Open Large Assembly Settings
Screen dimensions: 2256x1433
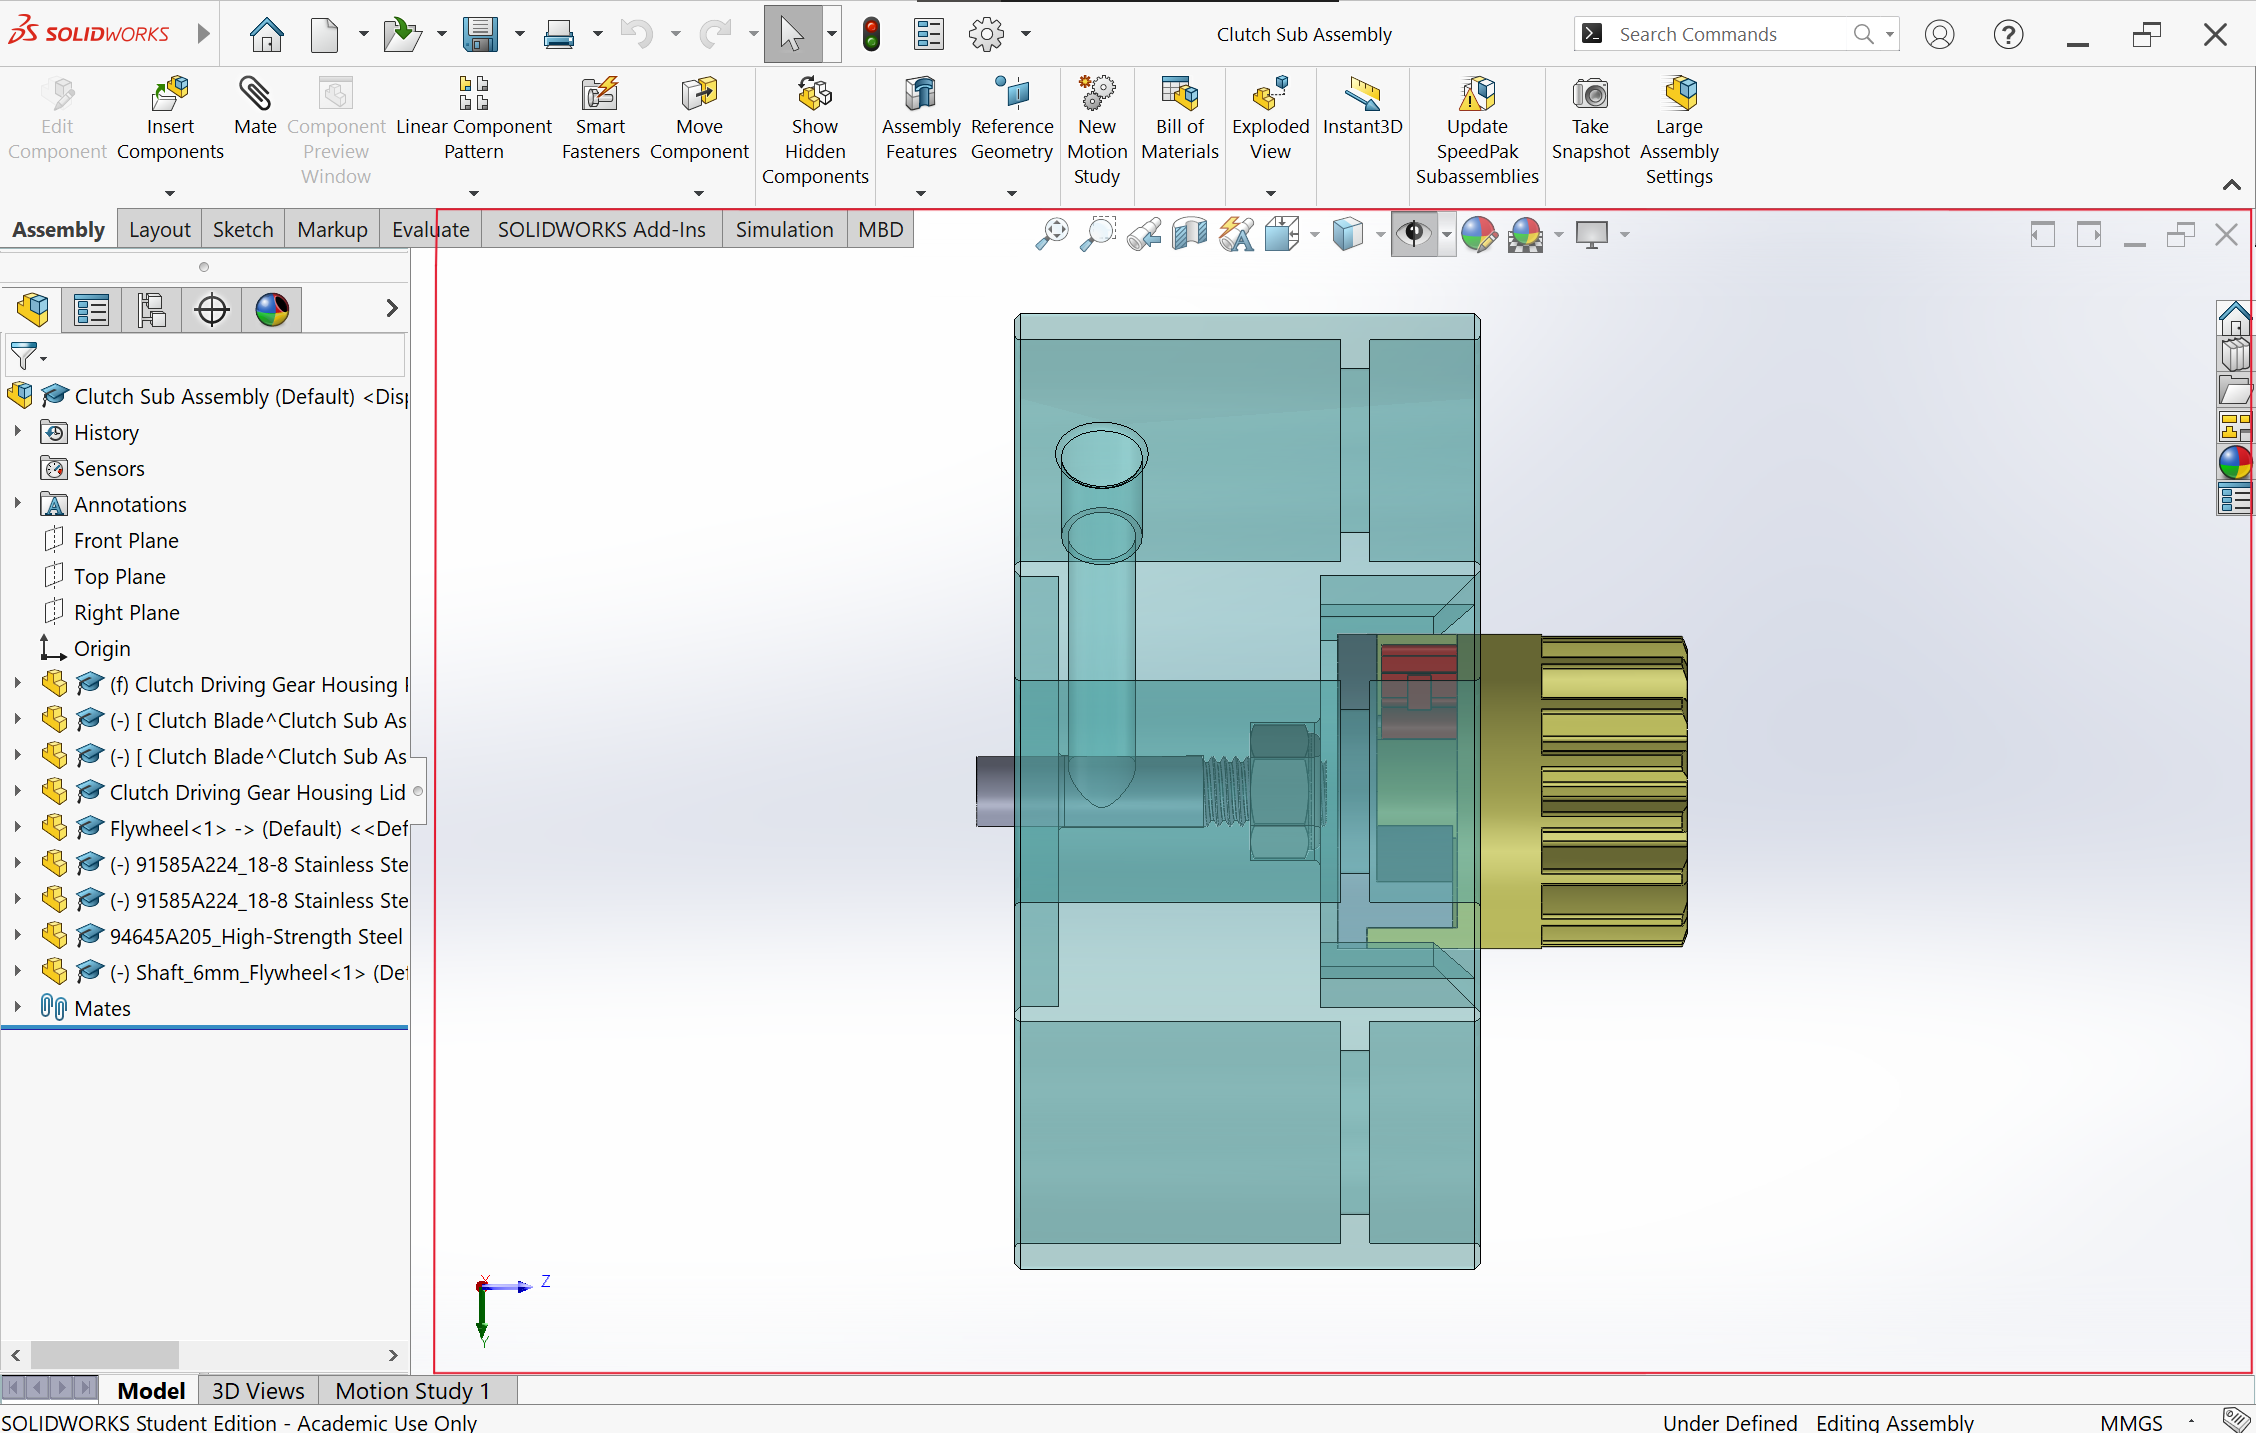point(1679,131)
